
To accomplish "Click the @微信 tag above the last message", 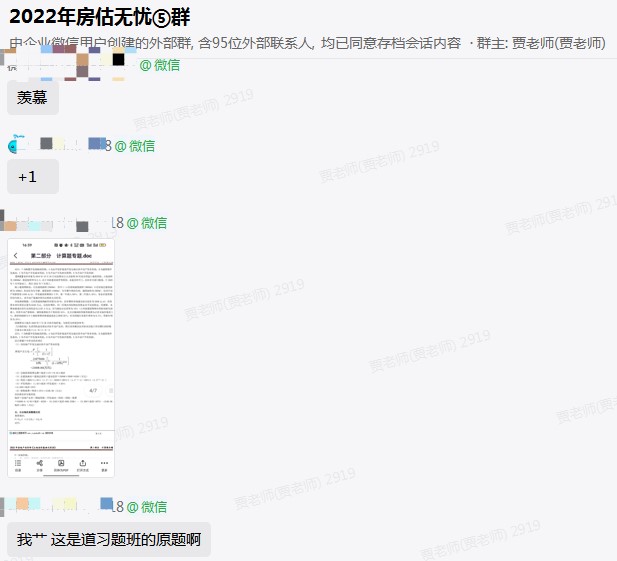I will (x=147, y=507).
